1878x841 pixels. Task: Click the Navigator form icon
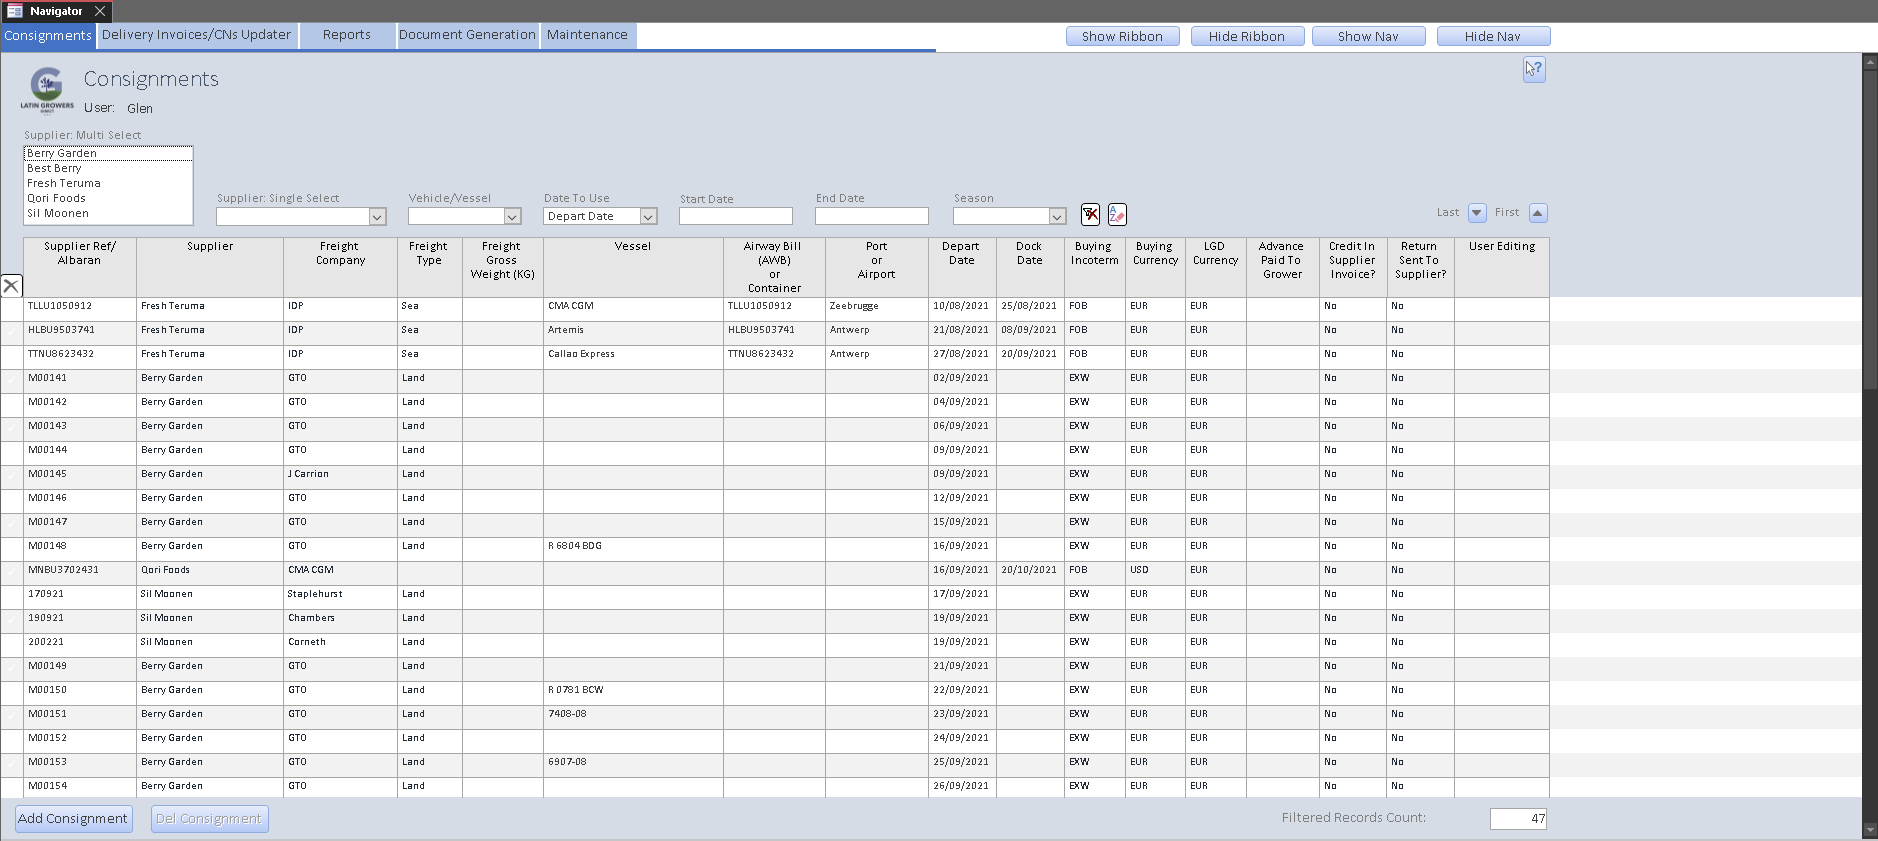(15, 11)
